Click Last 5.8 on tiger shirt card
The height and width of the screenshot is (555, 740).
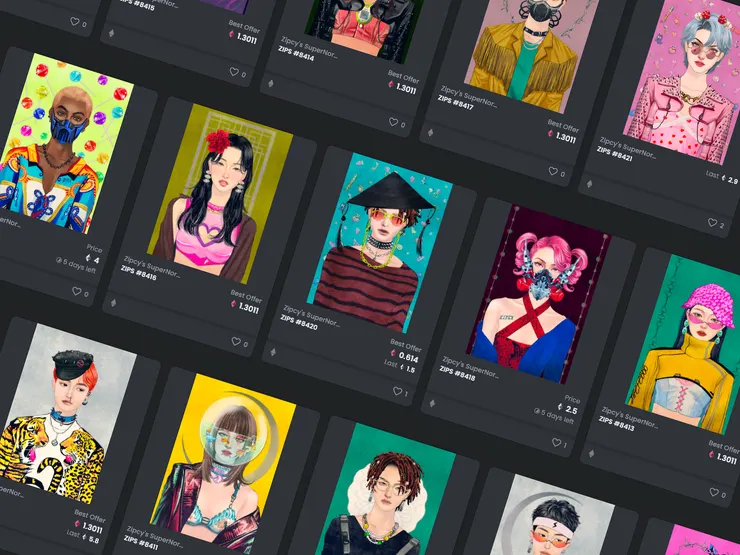point(83,536)
